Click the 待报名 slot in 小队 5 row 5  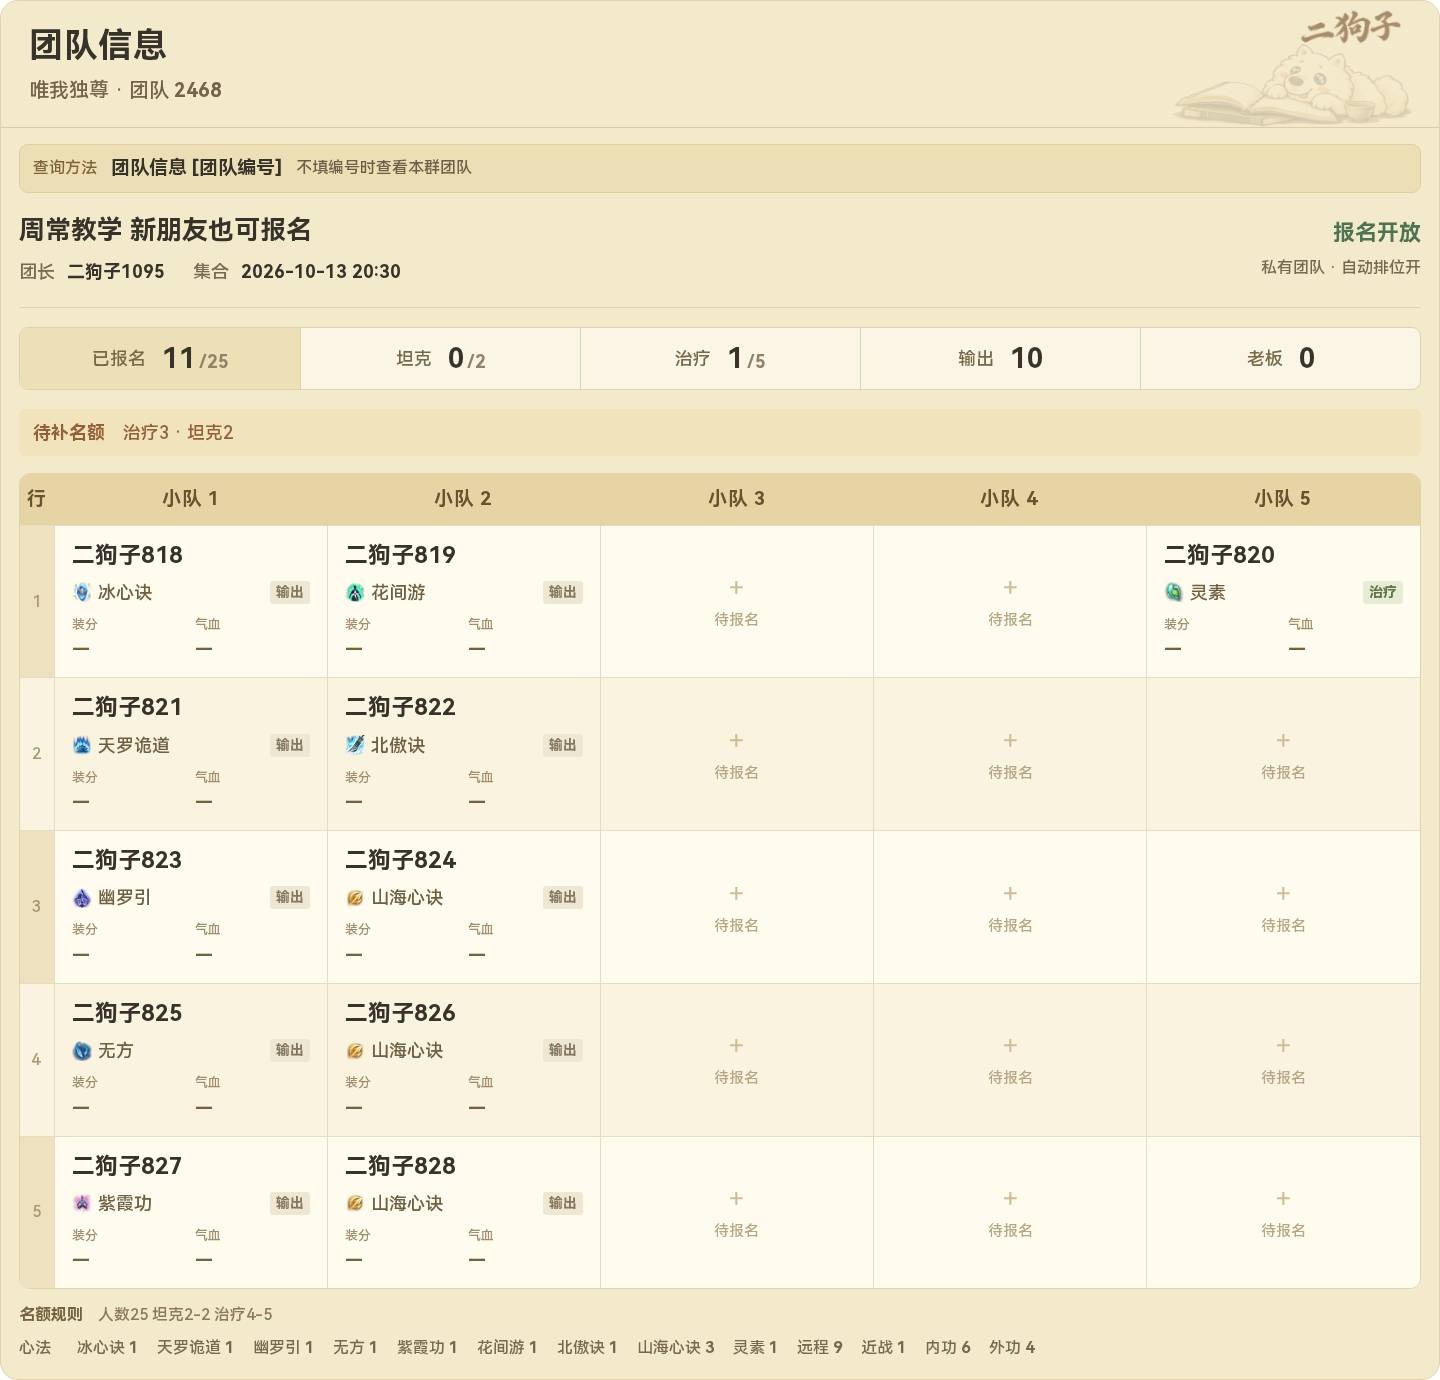pos(1283,1212)
